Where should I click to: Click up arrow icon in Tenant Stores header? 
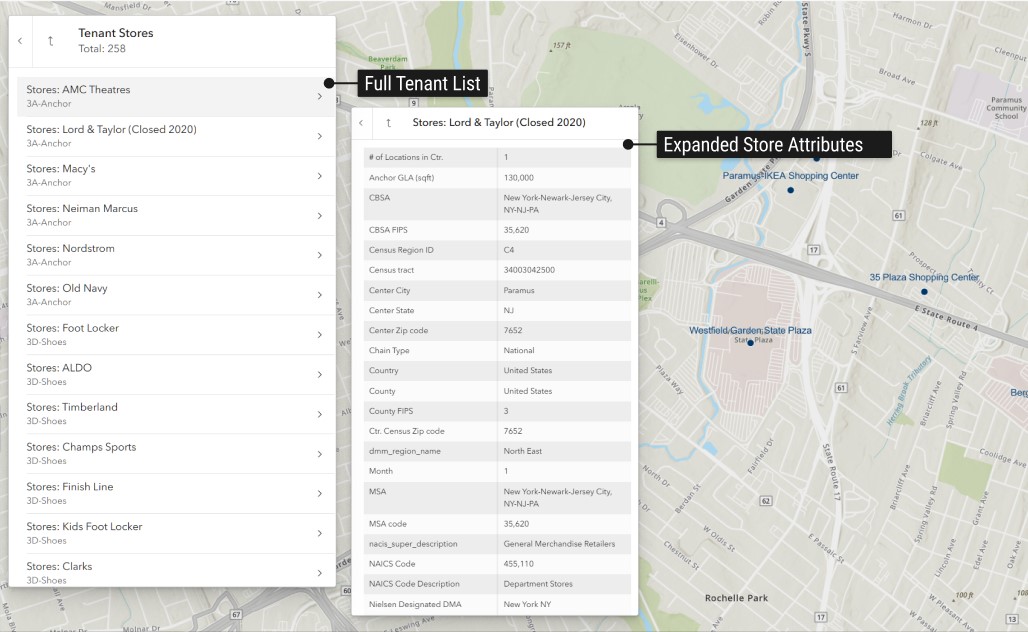tap(51, 41)
